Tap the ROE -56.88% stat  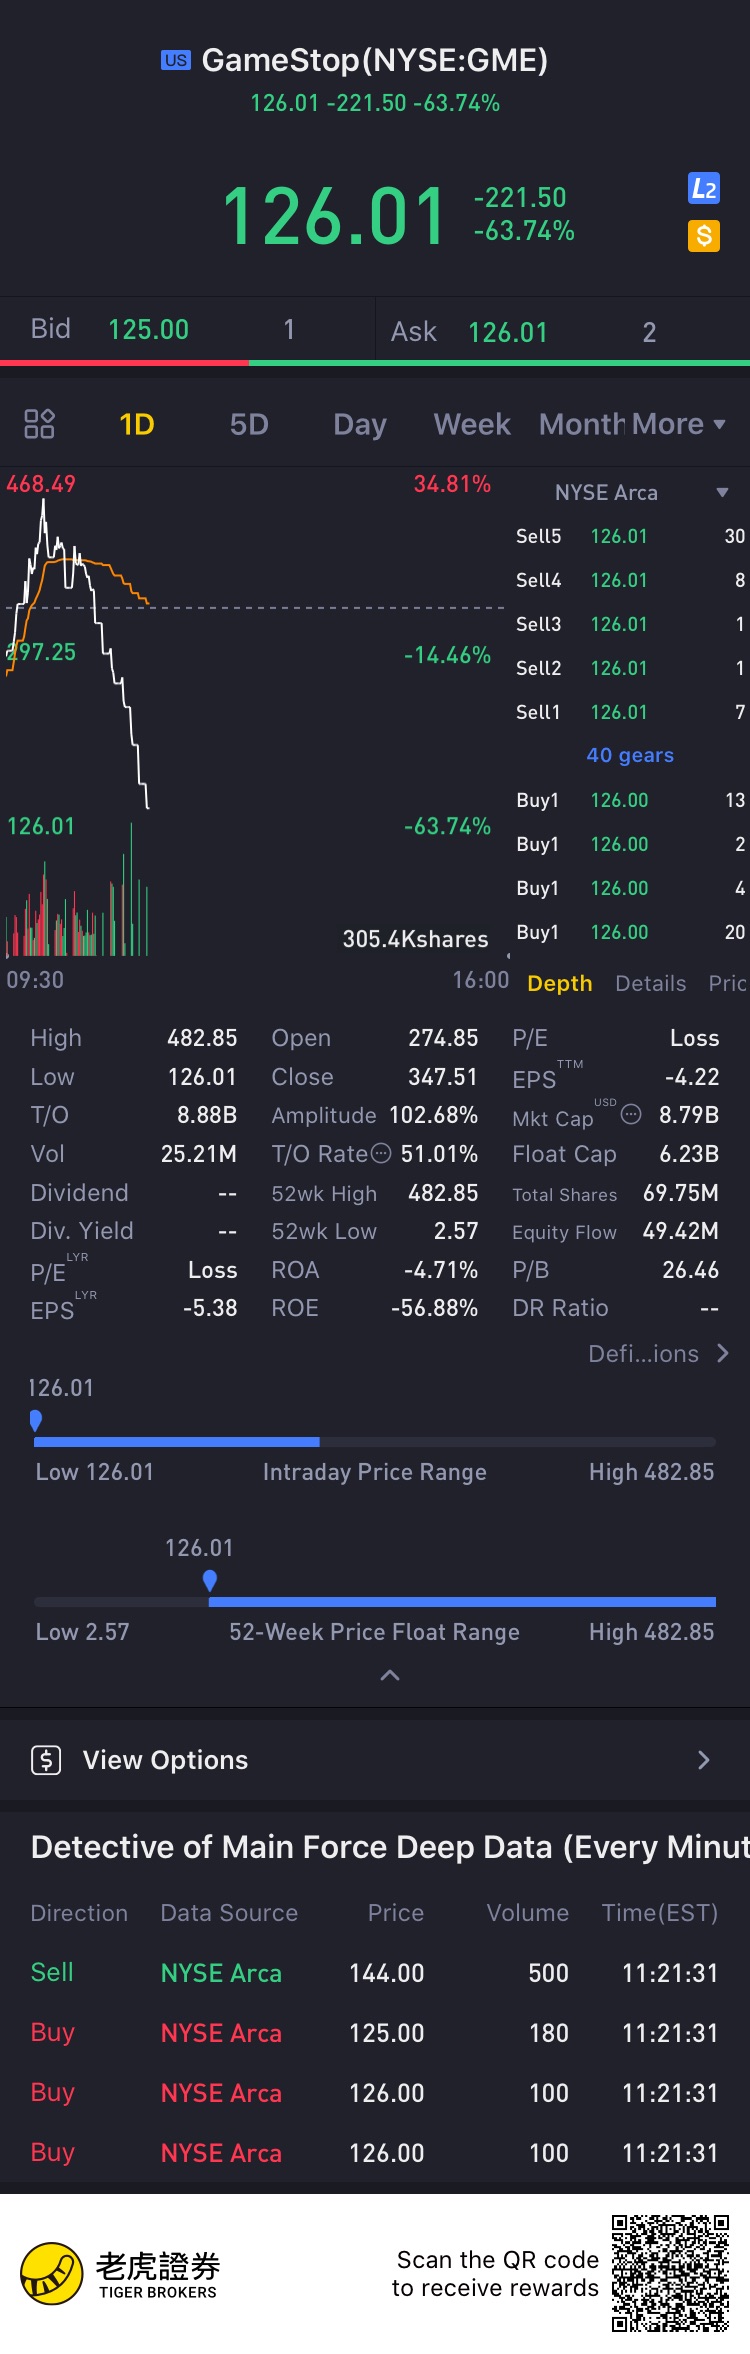tap(375, 1308)
